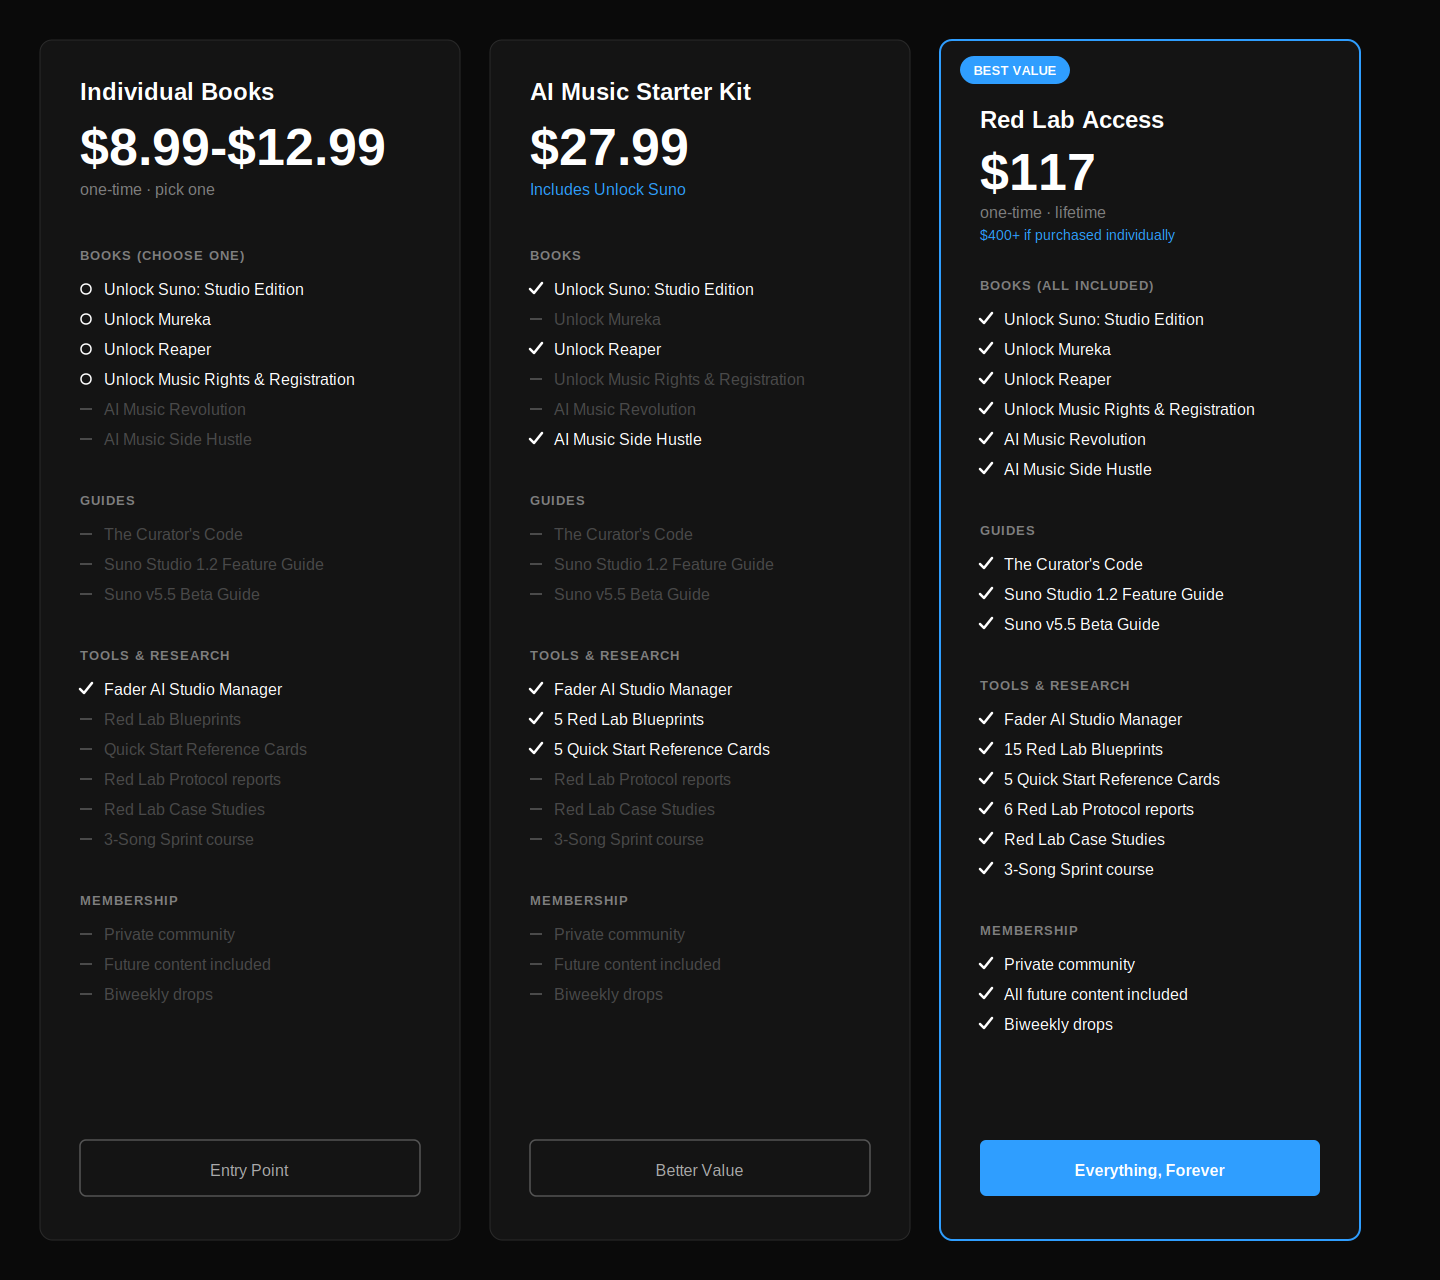Click the $117 price
The height and width of the screenshot is (1280, 1440).
pyautogui.click(x=1037, y=172)
